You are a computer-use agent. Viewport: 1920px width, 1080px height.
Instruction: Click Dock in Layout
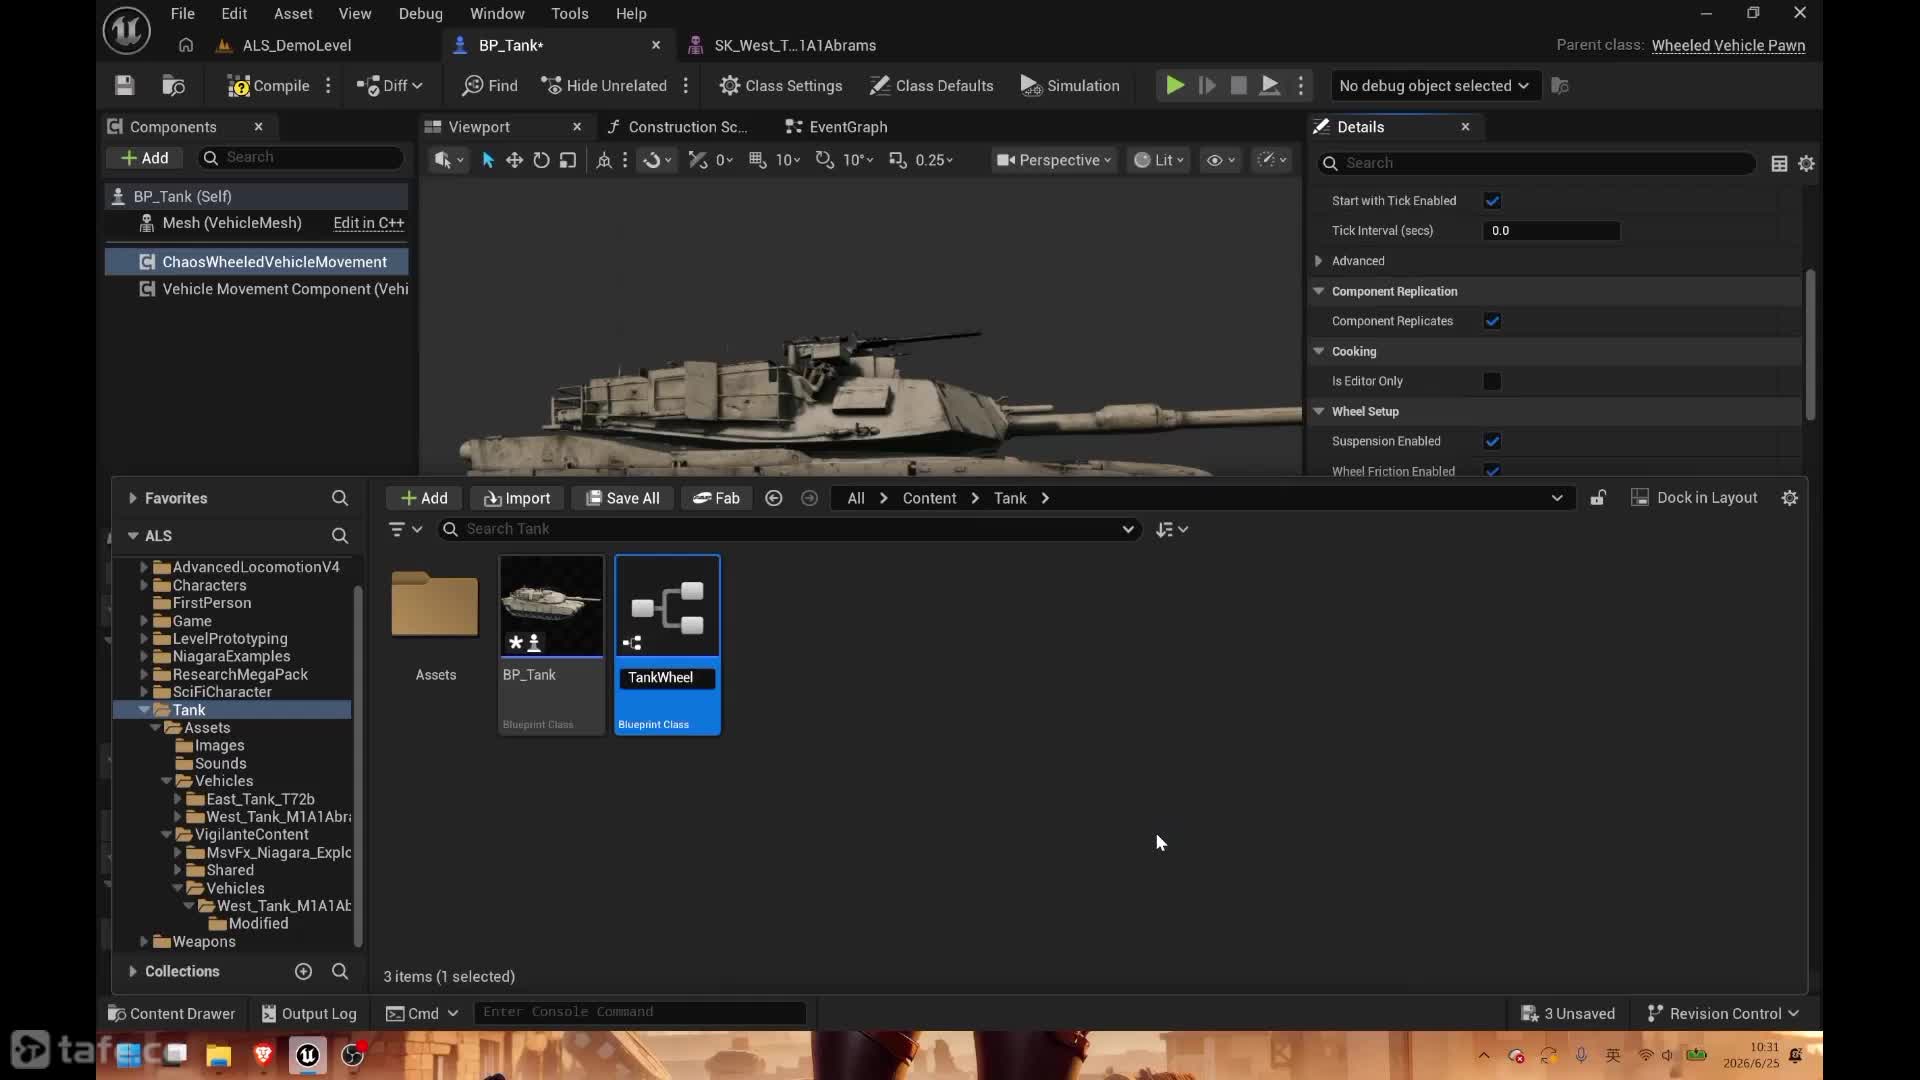[1694, 498]
